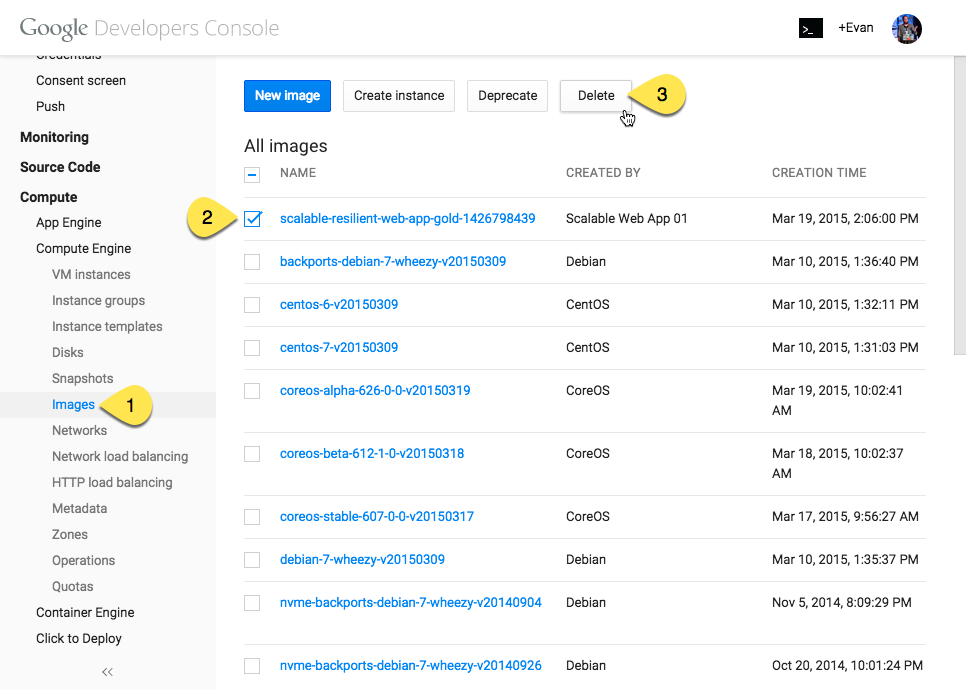Screen dimensions: 966x690
Task: Open the centos-6-v20150309 image link
Action: click(339, 304)
